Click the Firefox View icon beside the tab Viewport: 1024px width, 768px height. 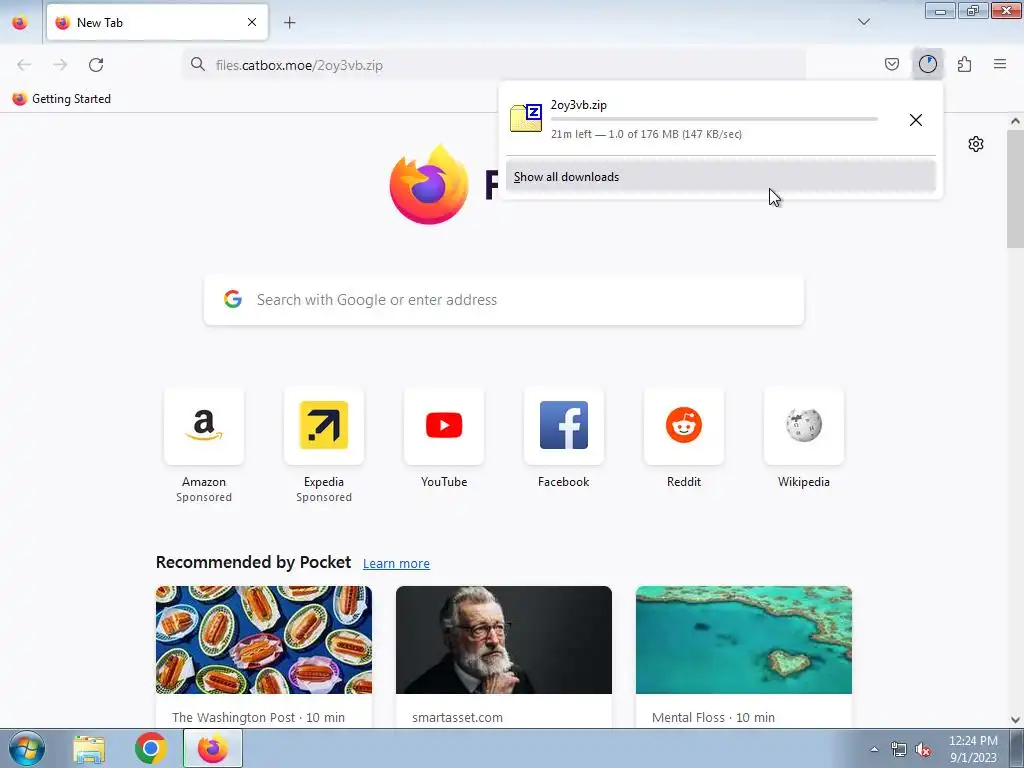tap(20, 22)
